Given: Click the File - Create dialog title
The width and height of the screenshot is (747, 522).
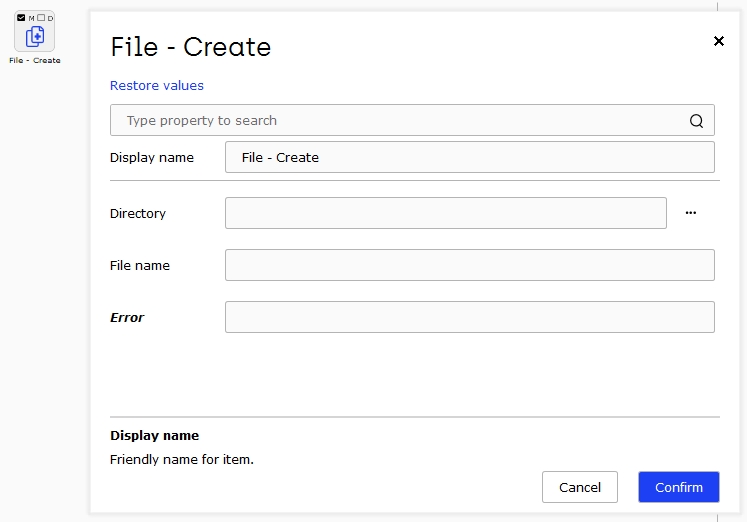Looking at the screenshot, I should [191, 47].
